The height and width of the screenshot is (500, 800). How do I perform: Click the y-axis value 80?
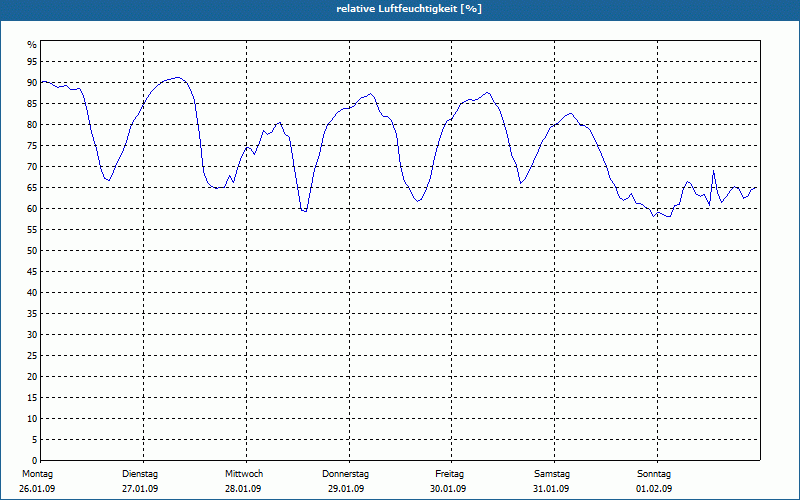(x=32, y=124)
